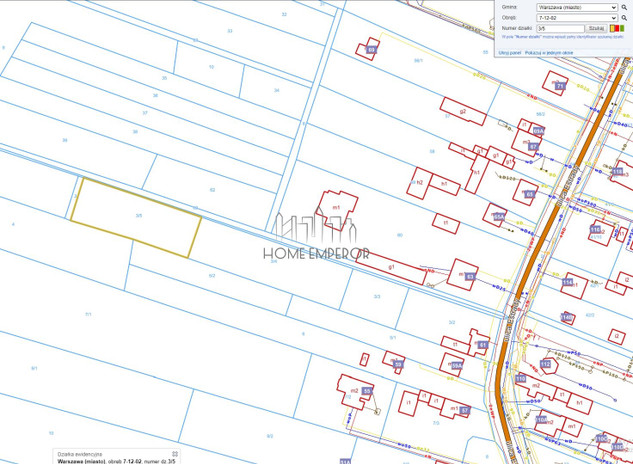Screen dimensions: 633x464
Task: Click building m1 in the map center
Action: pos(337,208)
